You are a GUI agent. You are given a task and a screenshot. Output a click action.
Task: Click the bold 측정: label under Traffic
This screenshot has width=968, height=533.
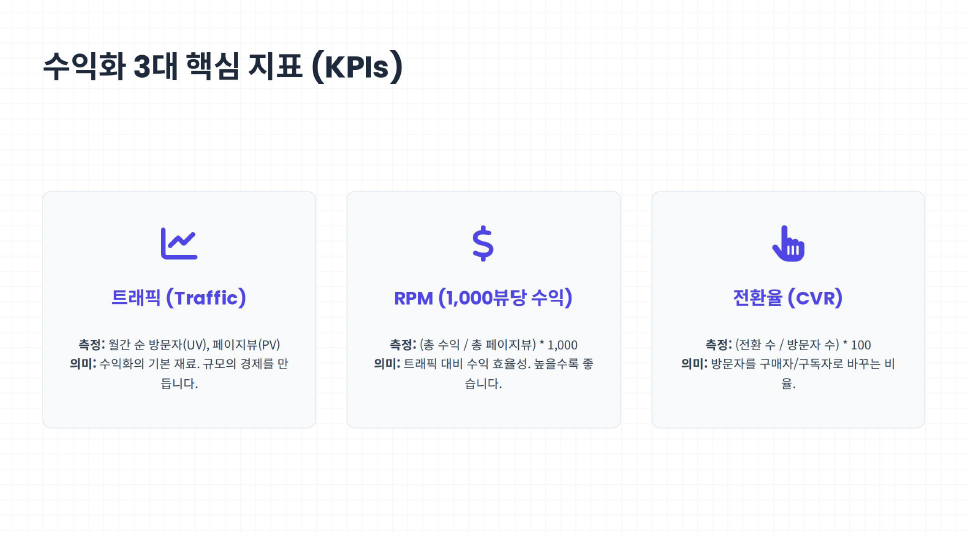tap(91, 344)
